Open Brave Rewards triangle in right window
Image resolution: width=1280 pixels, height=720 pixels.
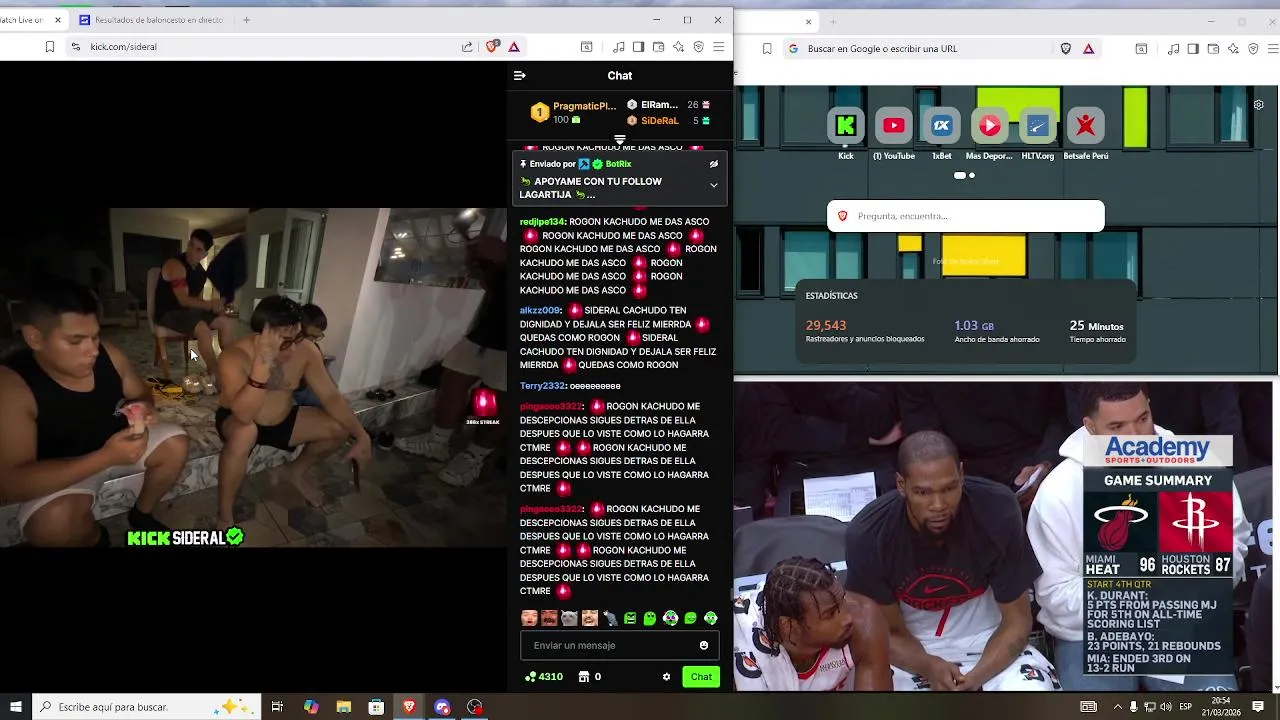pyautogui.click(x=1089, y=49)
